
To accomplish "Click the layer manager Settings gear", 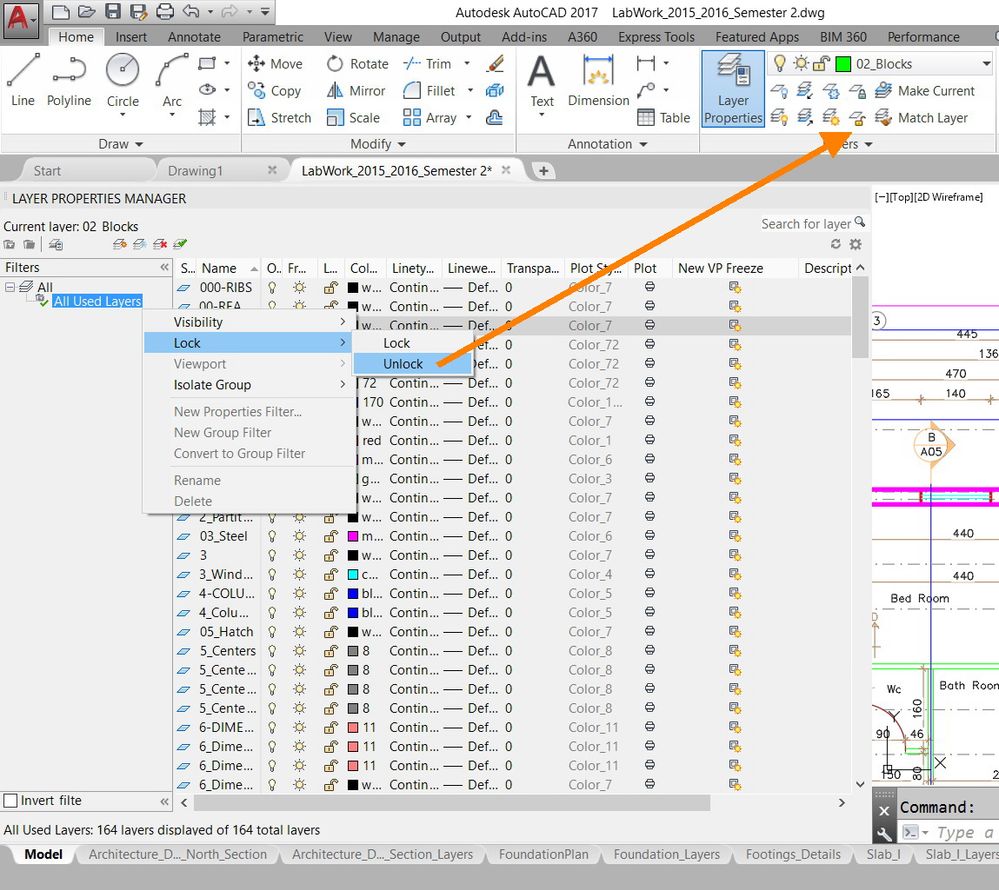I will pyautogui.click(x=856, y=244).
